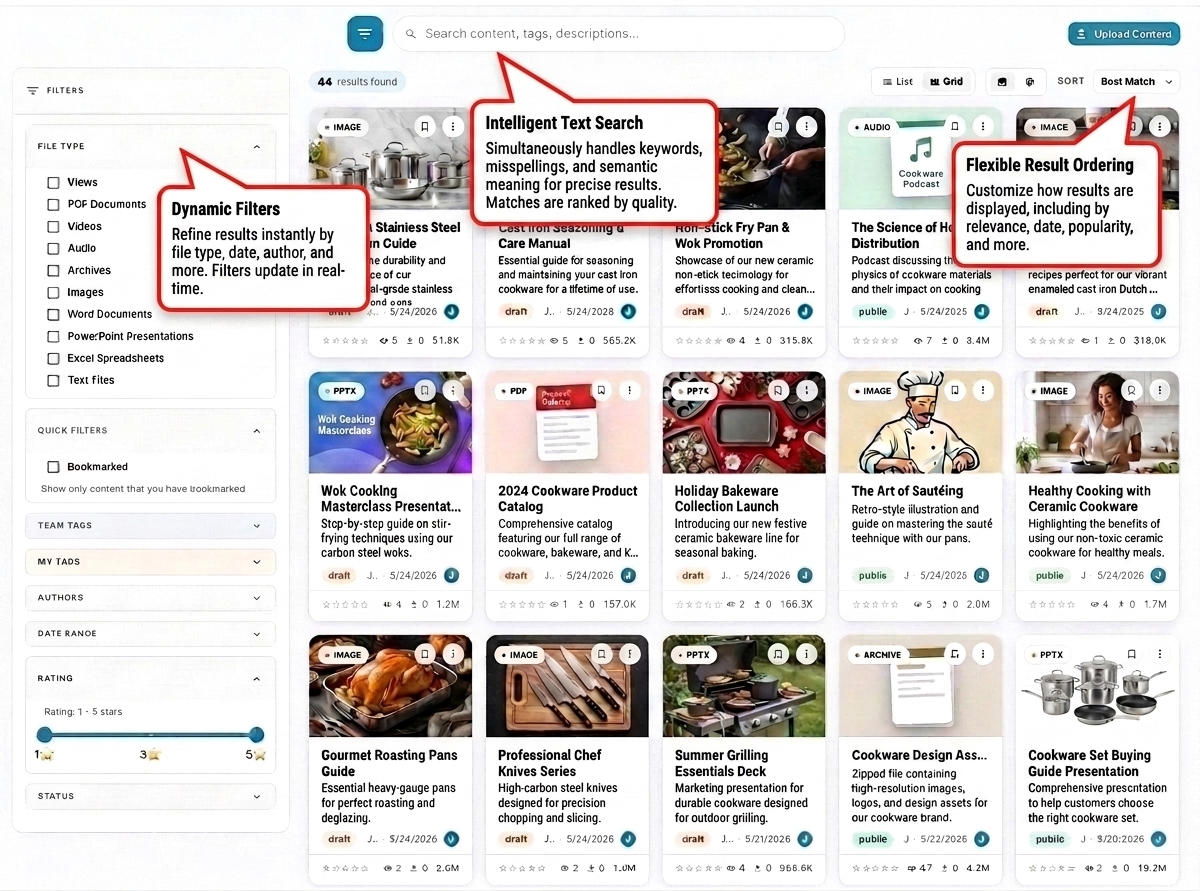Check the PDF Documents checkbox
Screen dimensions: 1200x891
(x=54, y=205)
